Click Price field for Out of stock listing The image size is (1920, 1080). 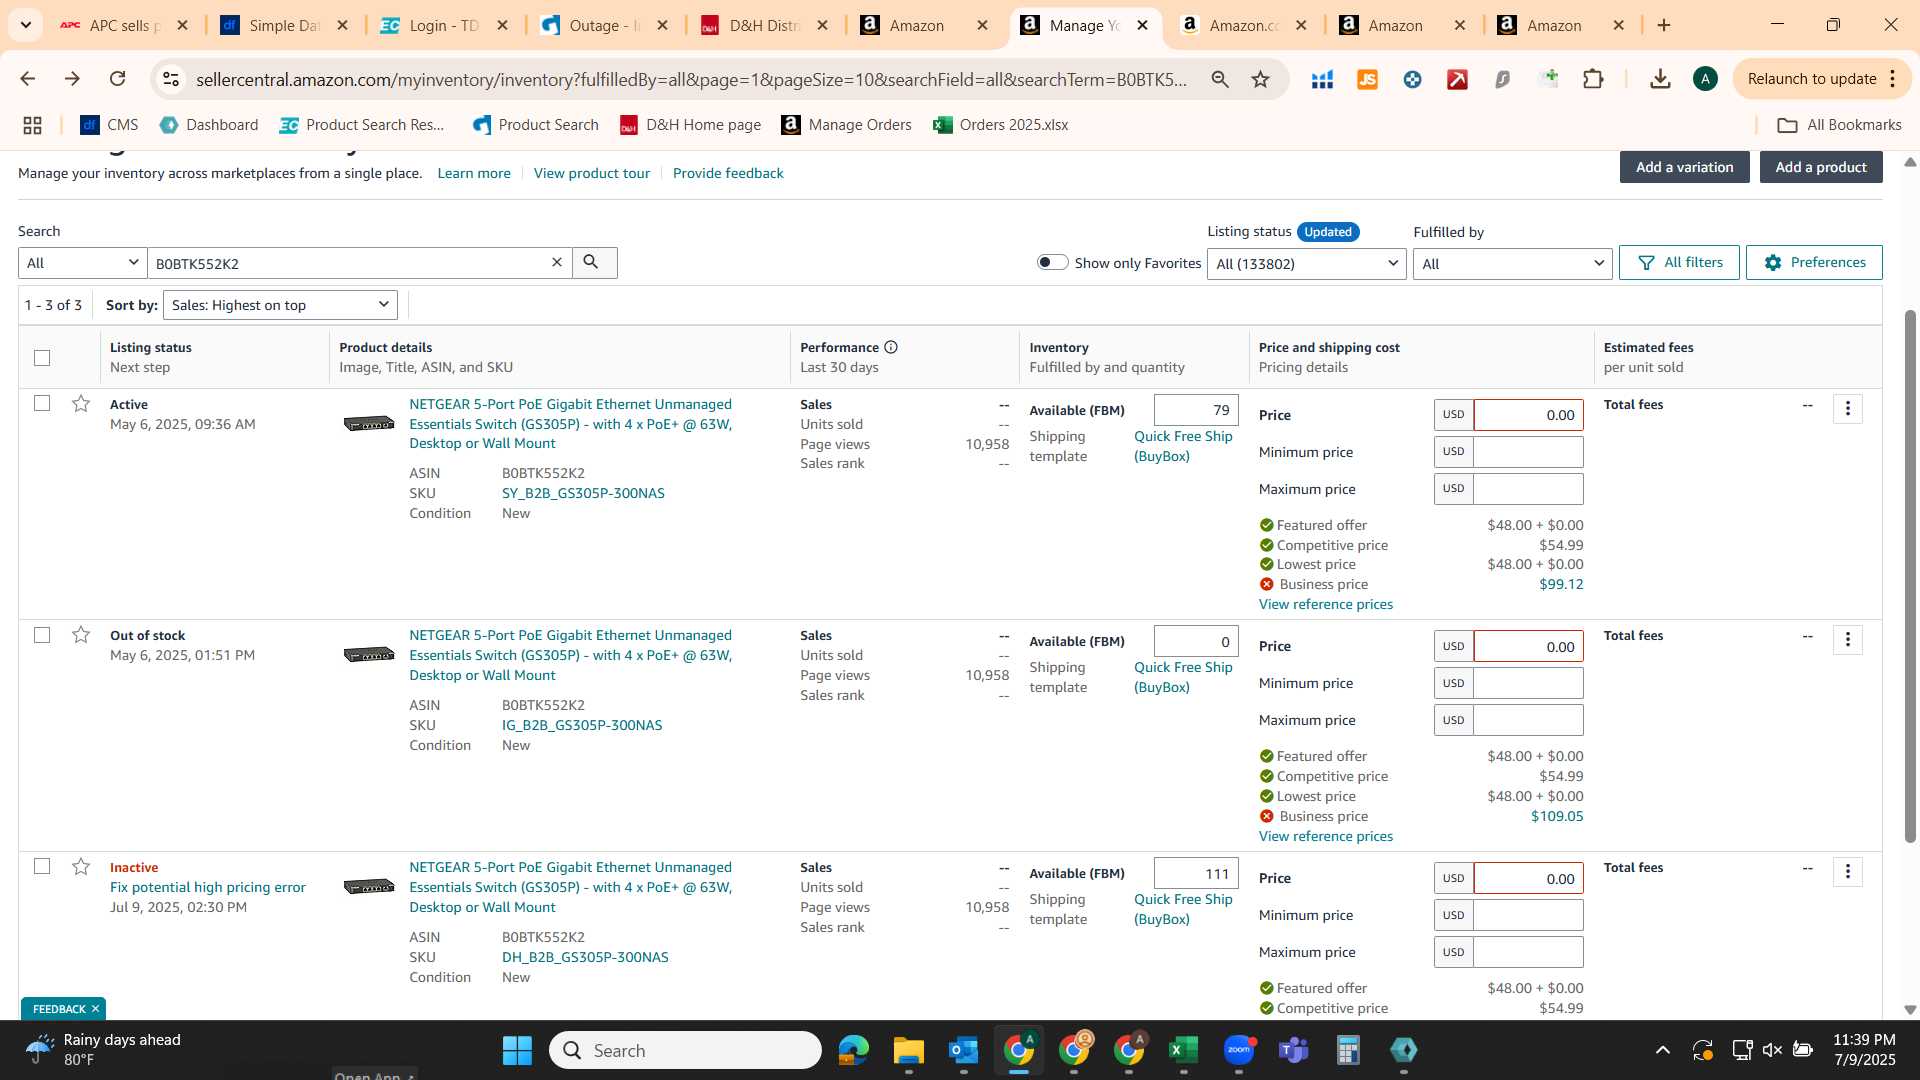click(1528, 646)
